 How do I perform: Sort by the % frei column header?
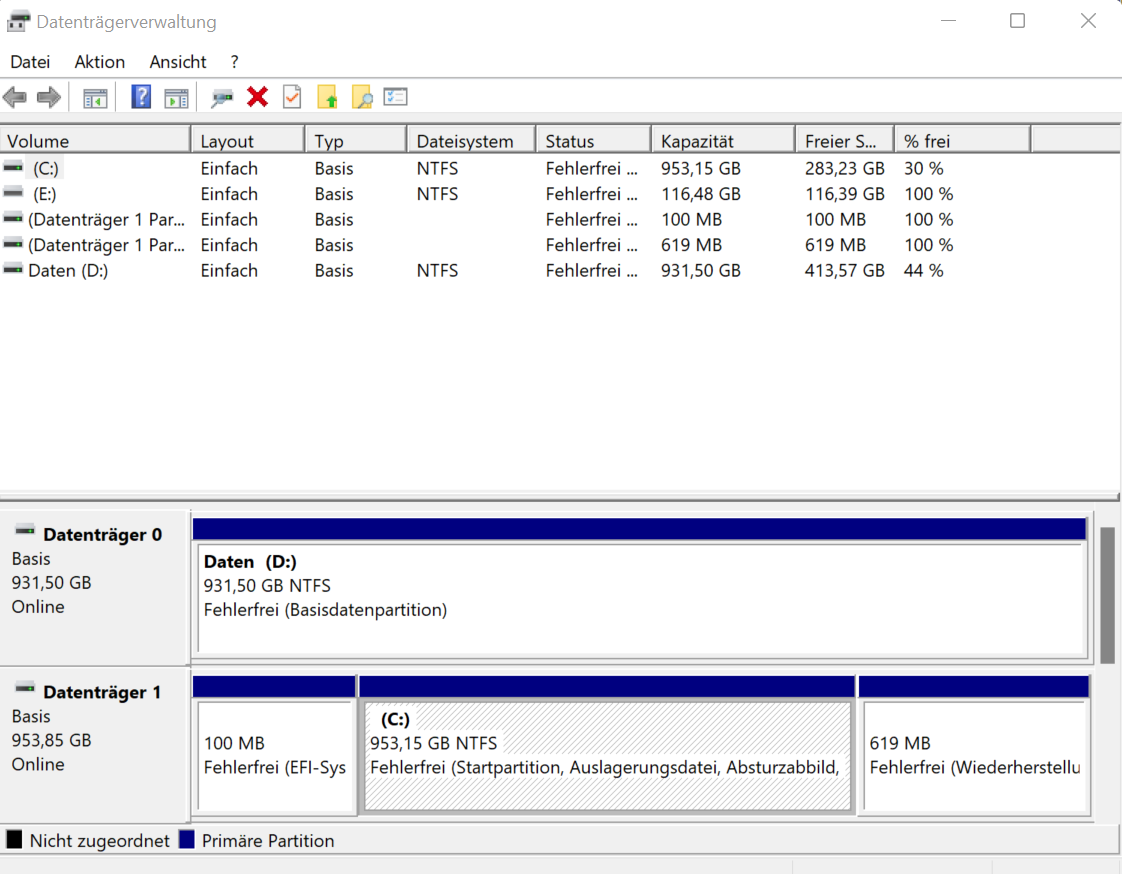tap(963, 140)
